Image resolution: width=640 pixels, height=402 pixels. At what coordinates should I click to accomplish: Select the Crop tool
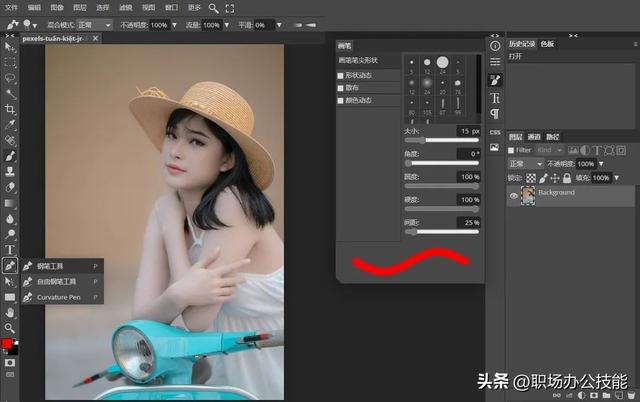pyautogui.click(x=10, y=109)
